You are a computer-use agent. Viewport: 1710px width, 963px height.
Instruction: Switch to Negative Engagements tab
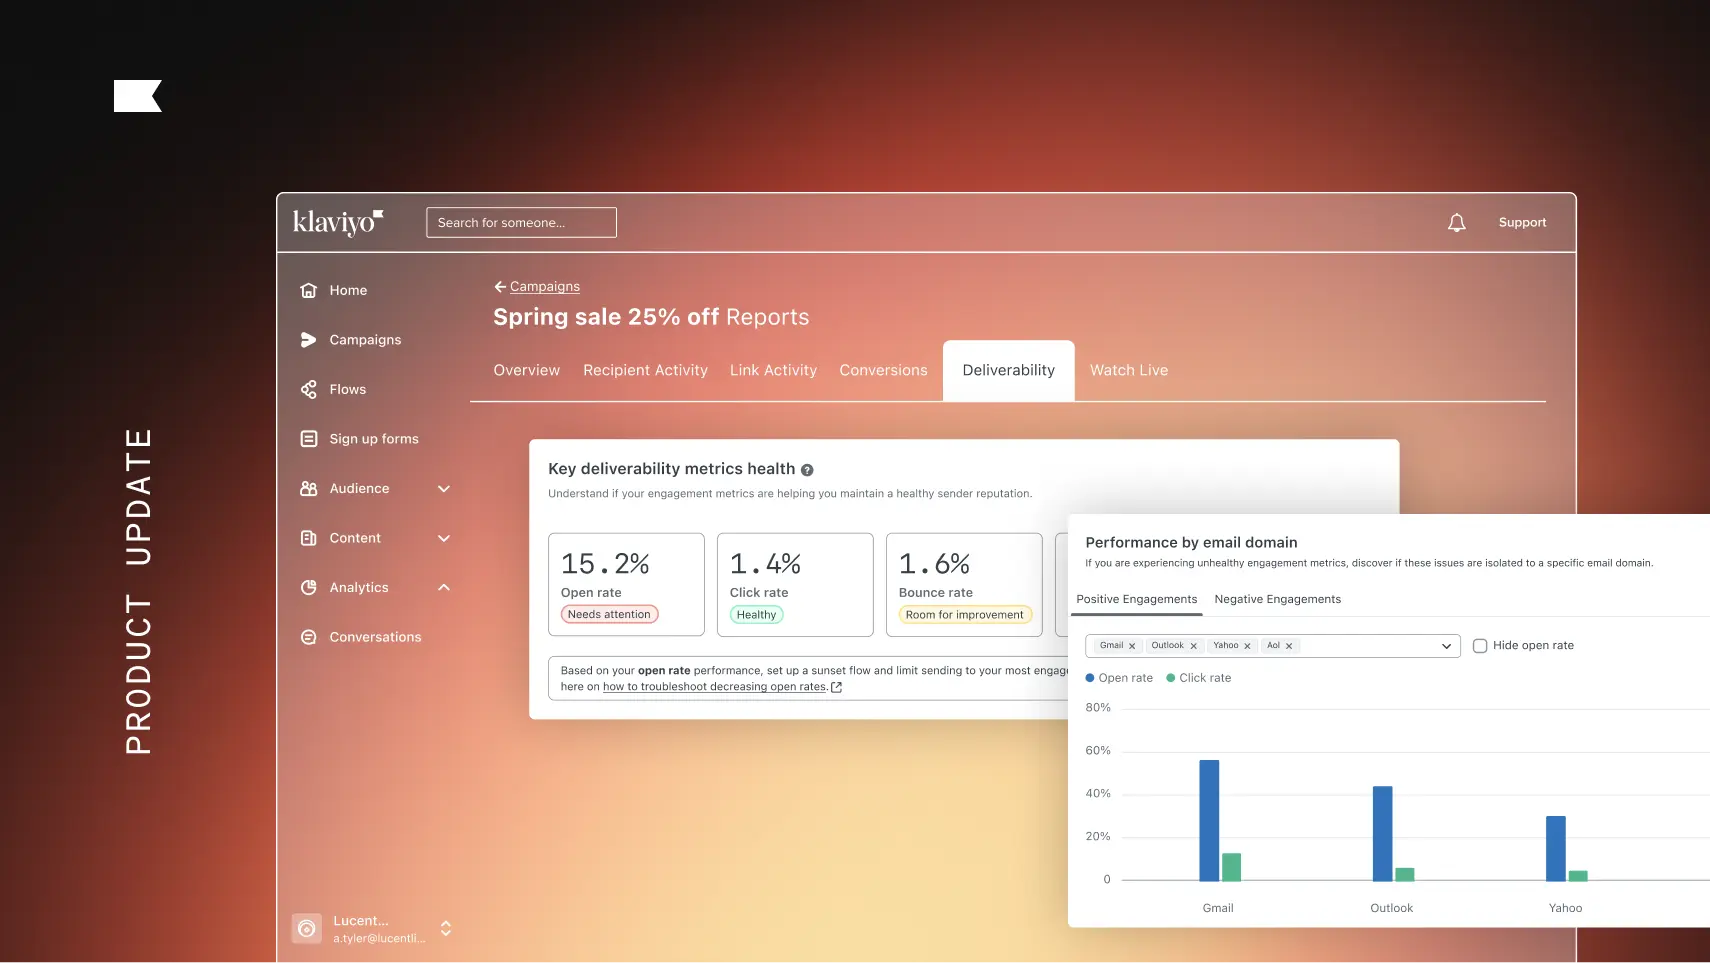(x=1277, y=599)
